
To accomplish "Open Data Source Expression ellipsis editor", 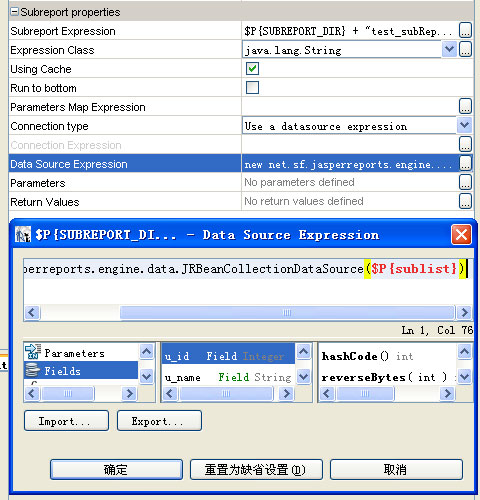I will pyautogui.click(x=465, y=164).
